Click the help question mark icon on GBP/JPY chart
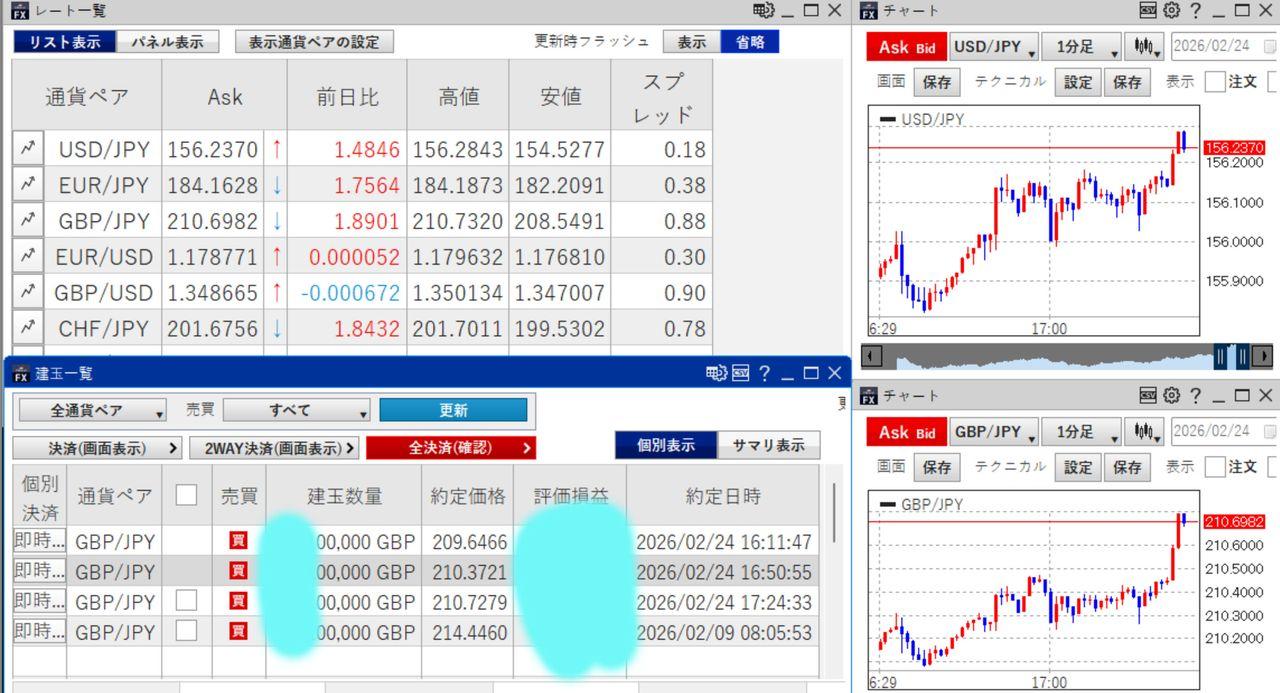The height and width of the screenshot is (693, 1280). [1197, 395]
